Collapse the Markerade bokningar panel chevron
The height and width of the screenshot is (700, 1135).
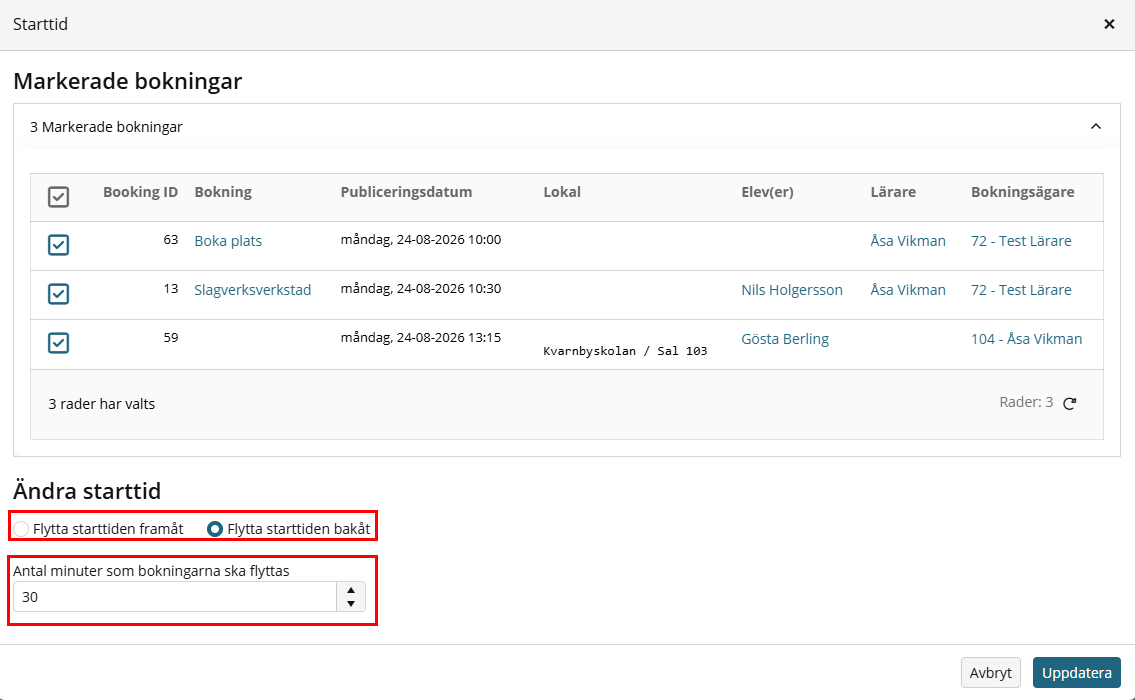(x=1096, y=127)
